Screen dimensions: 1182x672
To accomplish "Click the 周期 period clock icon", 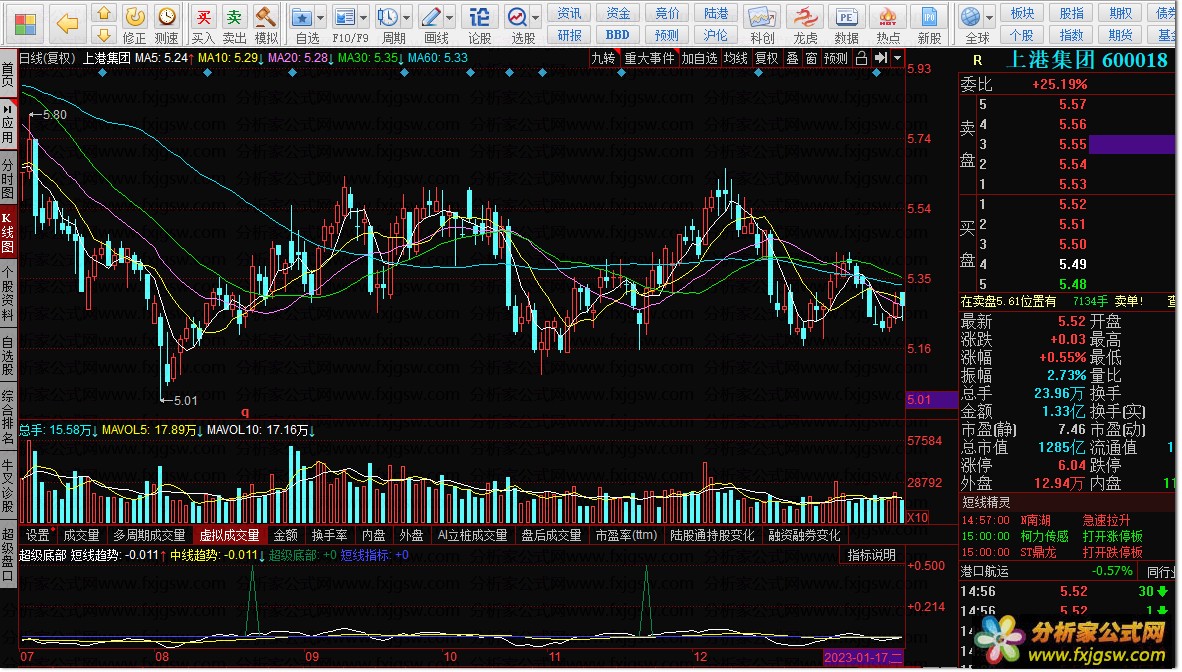I will [388, 17].
